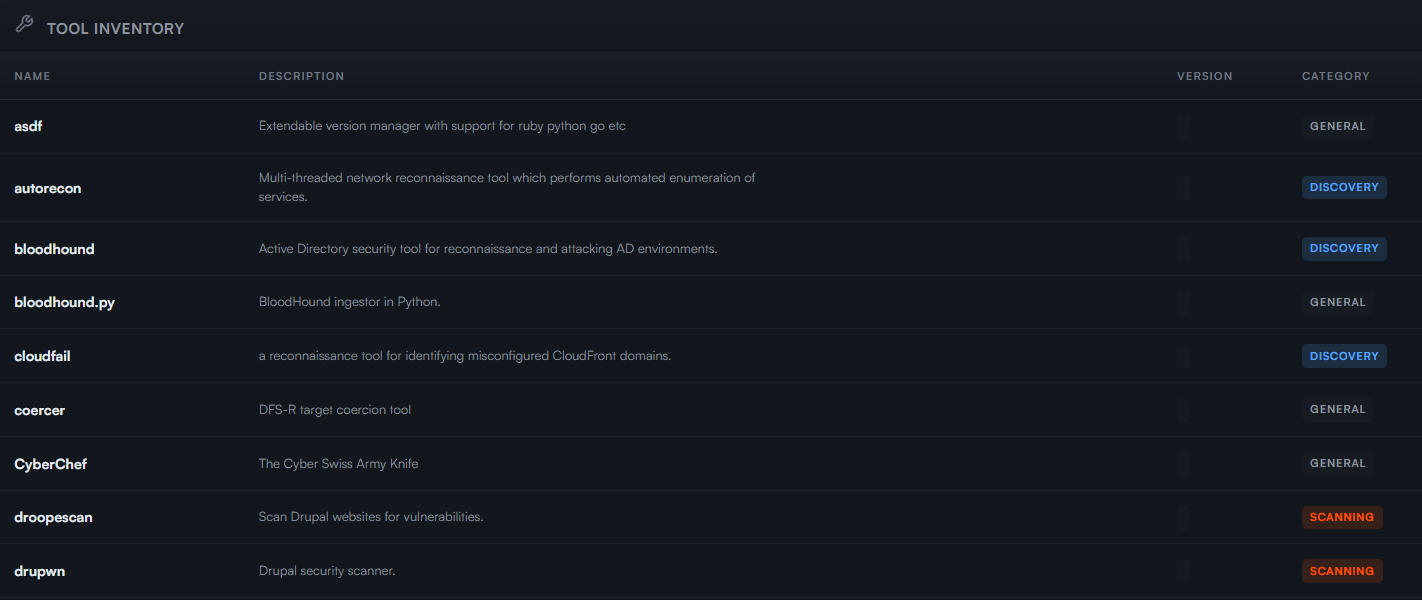Click the 'Extendable version manager' description

pyautogui.click(x=442, y=126)
